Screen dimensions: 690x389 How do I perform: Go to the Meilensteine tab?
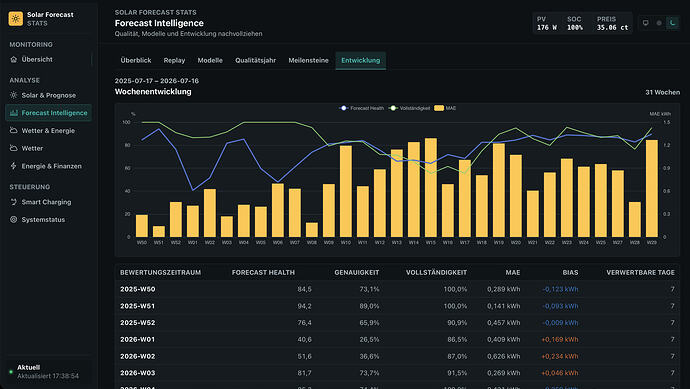click(308, 60)
